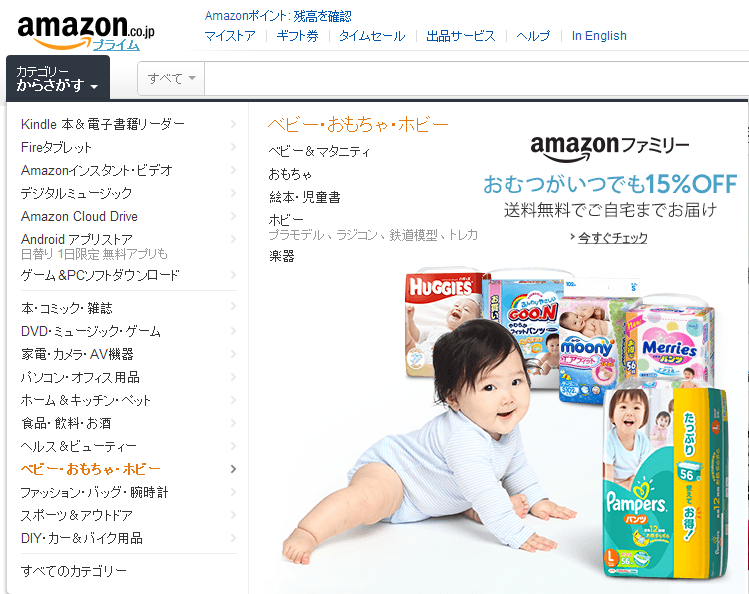Click すべてのカテゴリー at the menu bottom
749x594 pixels.
(x=74, y=571)
